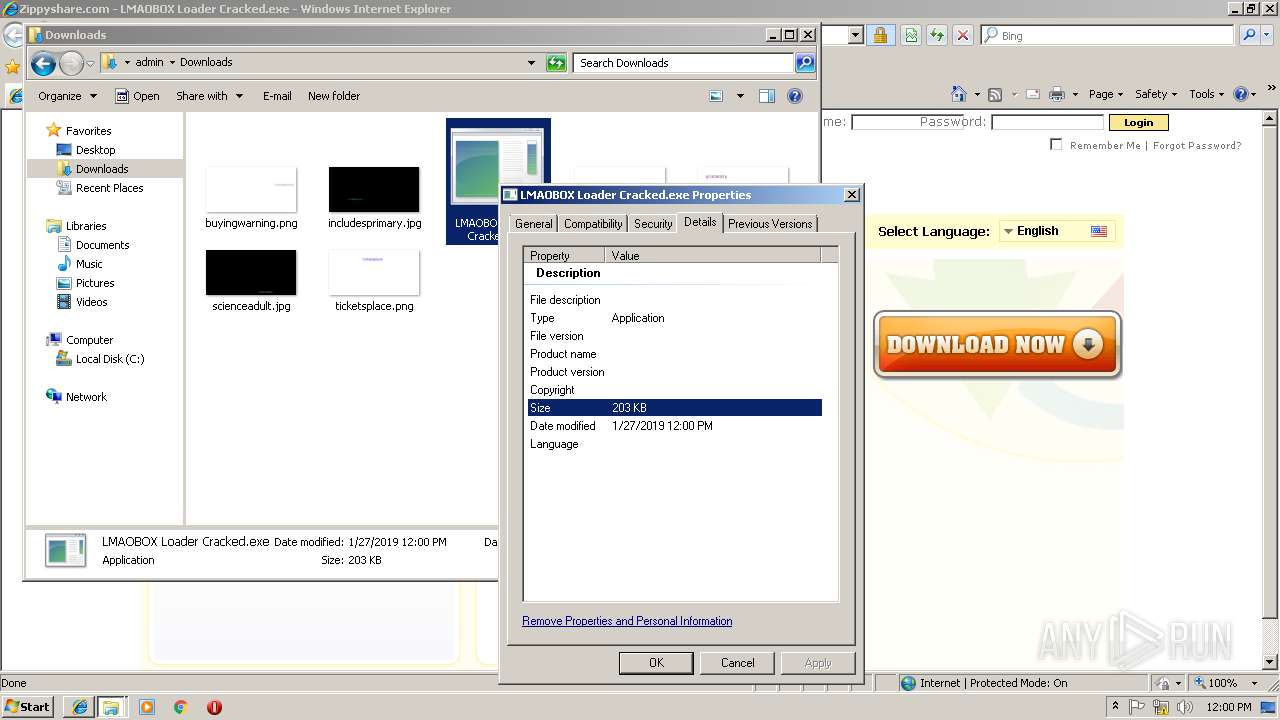Open IE security report lock icon
This screenshot has height=720, width=1280.
click(x=880, y=35)
